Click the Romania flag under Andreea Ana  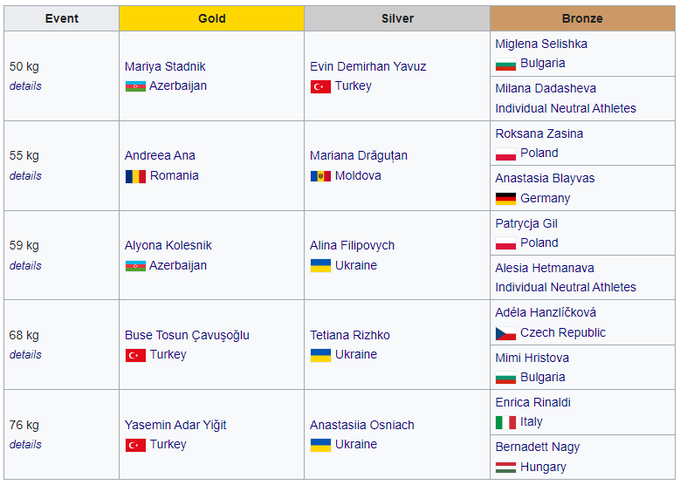[x=135, y=176]
